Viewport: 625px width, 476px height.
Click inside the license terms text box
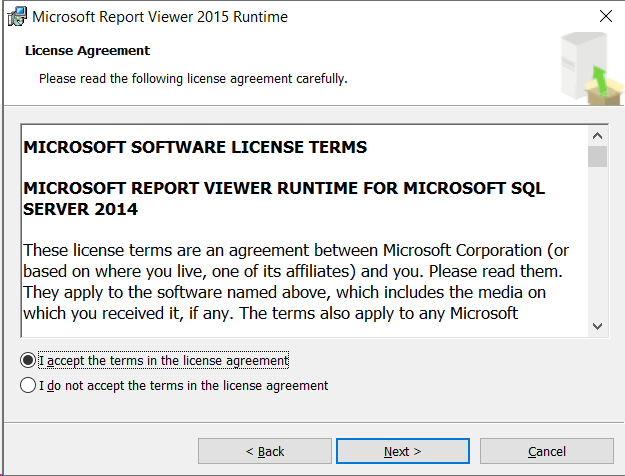[305, 231]
